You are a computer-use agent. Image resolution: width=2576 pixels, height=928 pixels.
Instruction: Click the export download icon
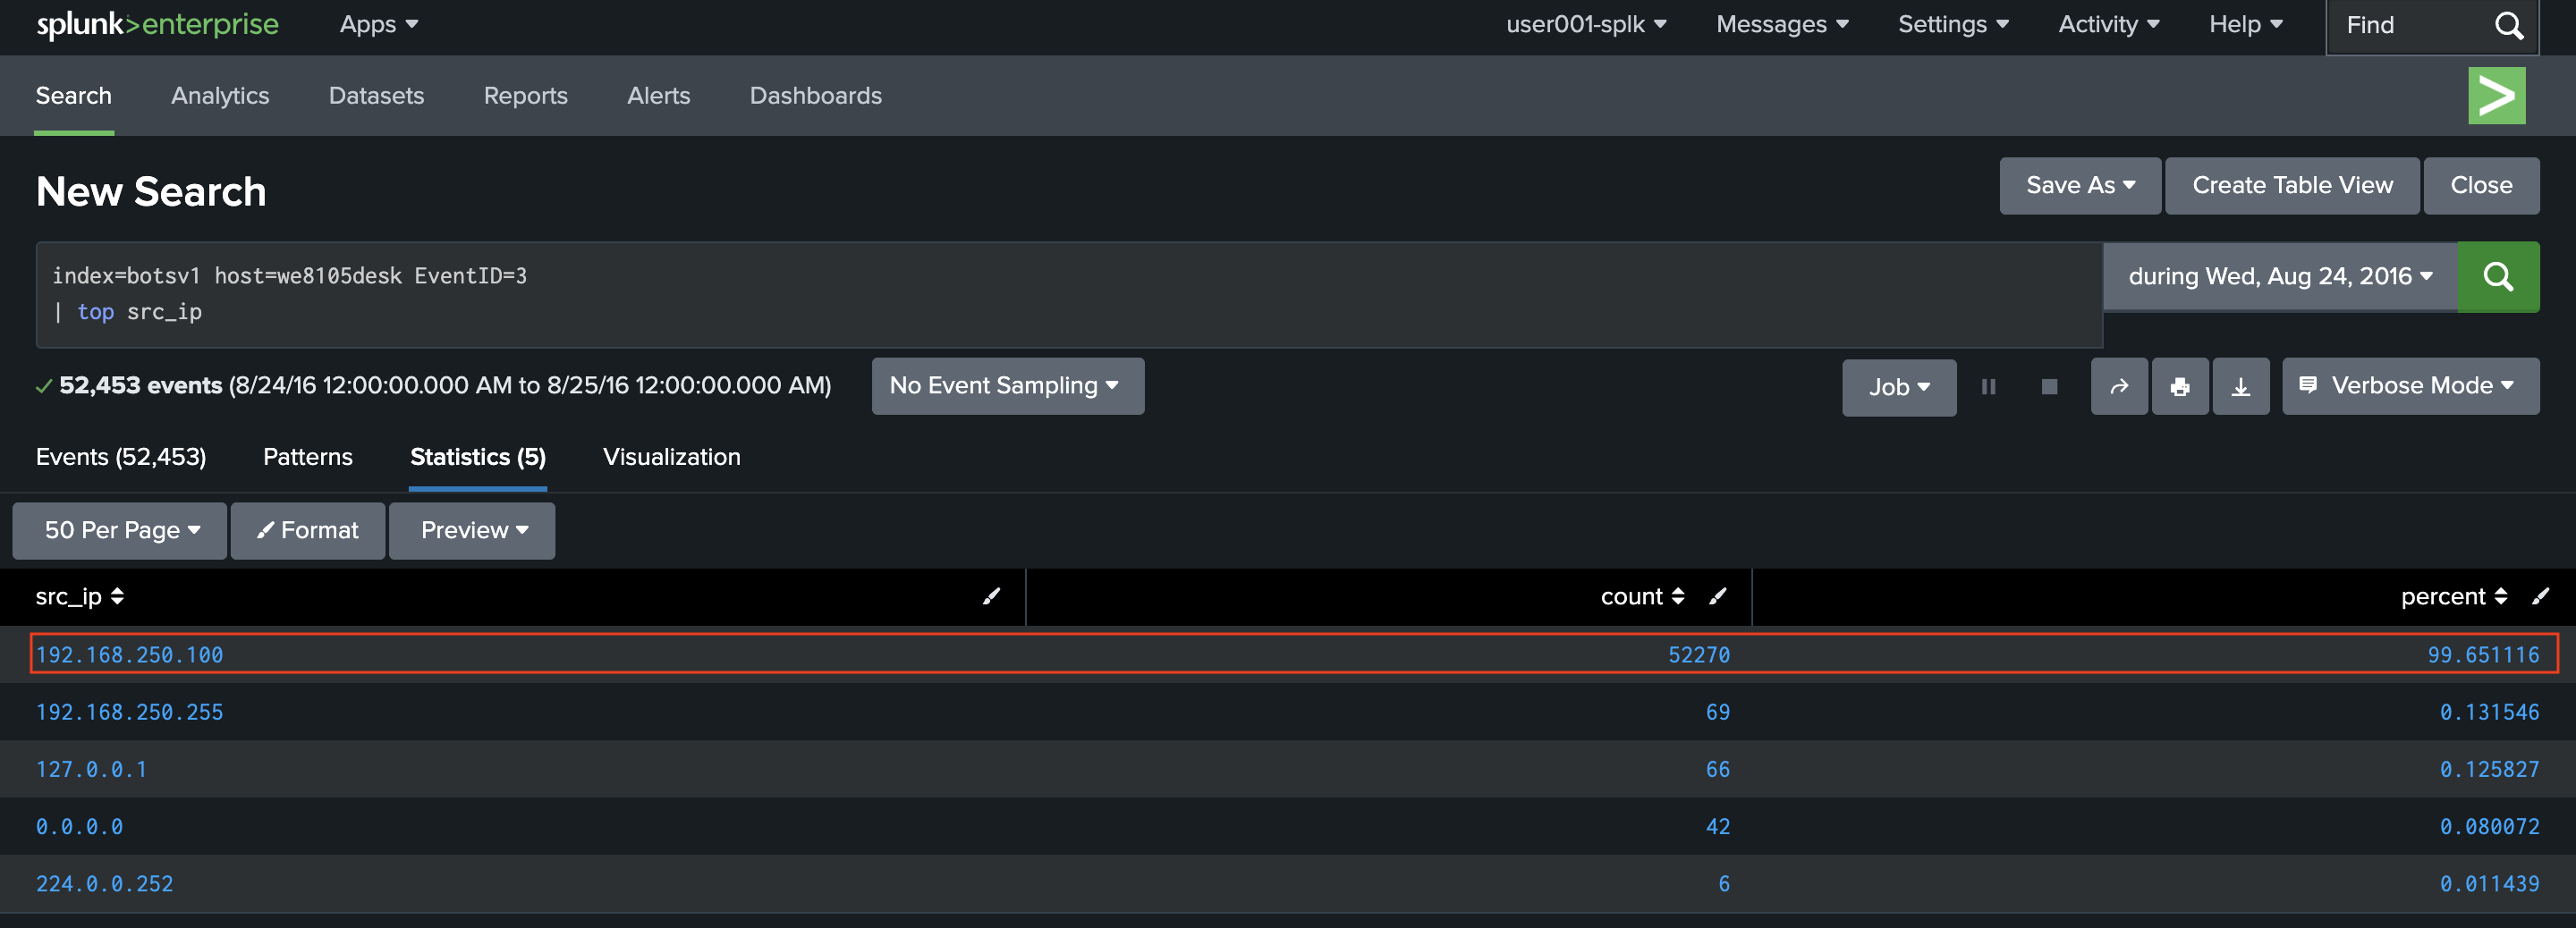coord(2241,386)
